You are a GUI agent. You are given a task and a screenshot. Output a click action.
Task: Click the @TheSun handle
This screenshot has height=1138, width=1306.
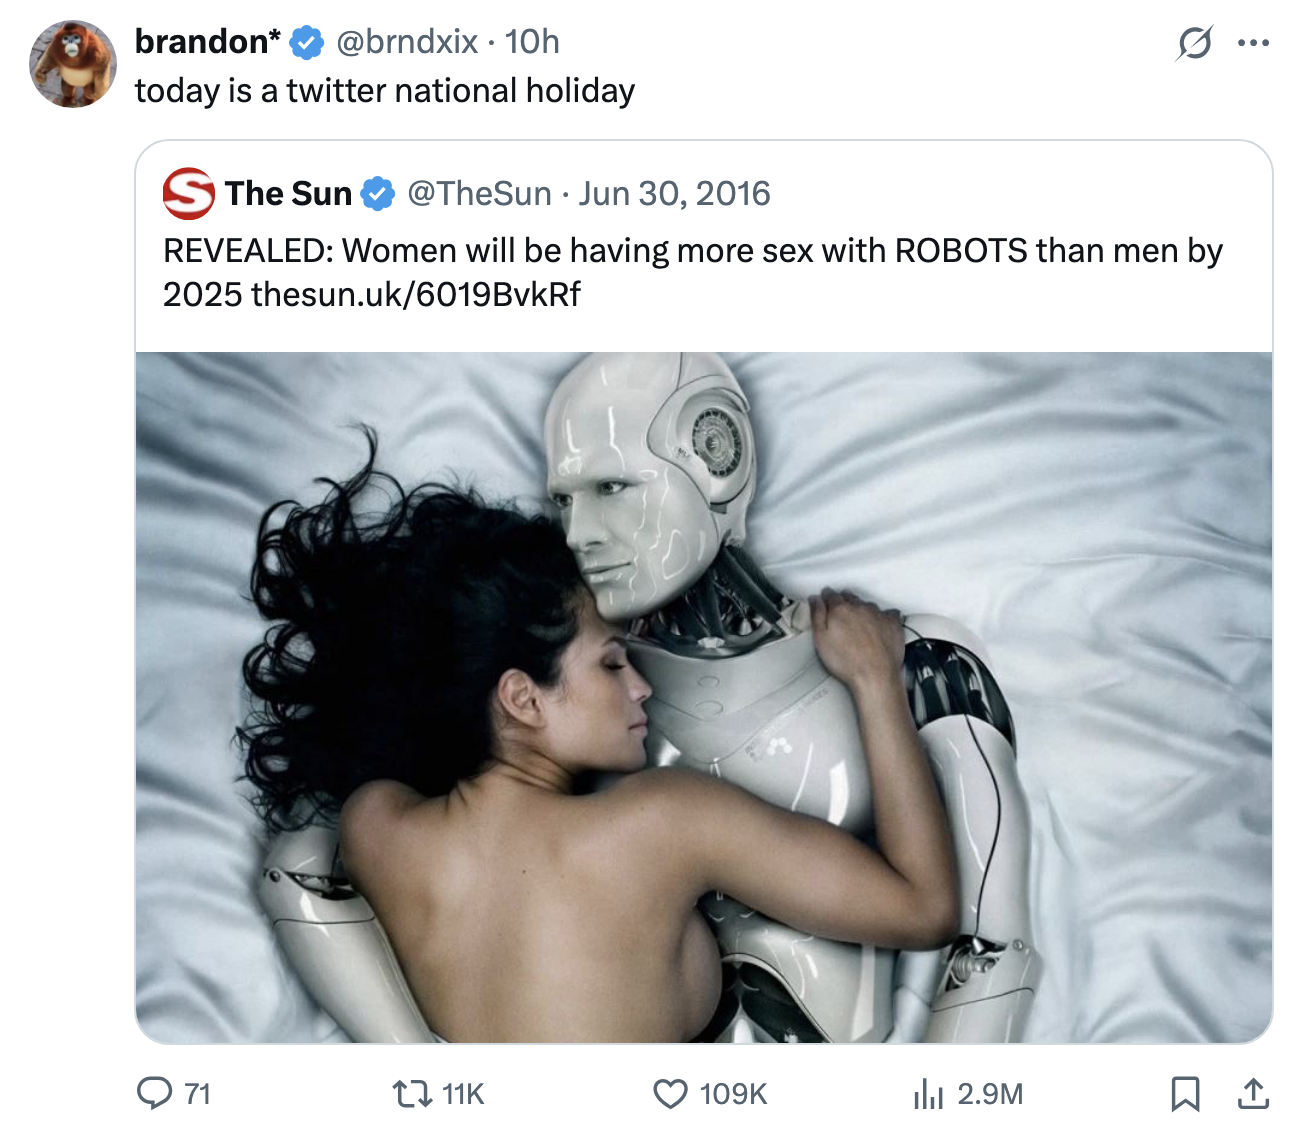click(479, 193)
